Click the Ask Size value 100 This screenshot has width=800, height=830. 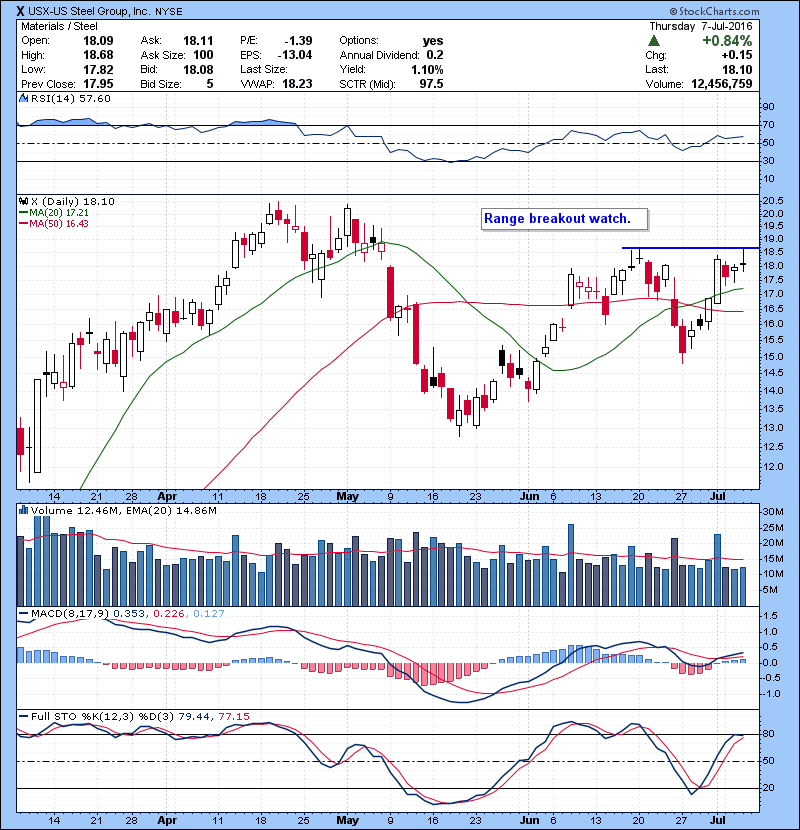tap(203, 55)
